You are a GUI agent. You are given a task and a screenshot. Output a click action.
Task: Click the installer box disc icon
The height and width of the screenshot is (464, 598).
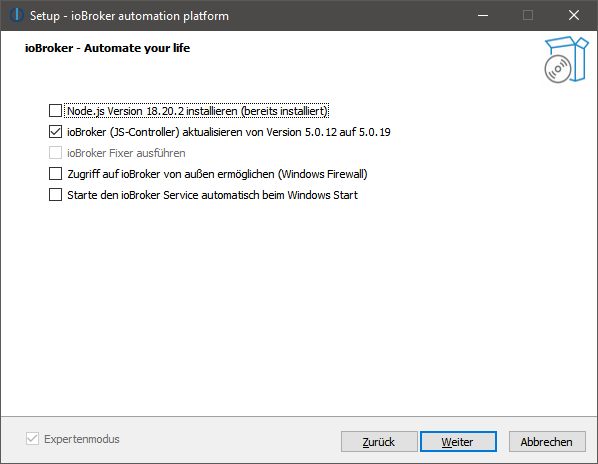[x=566, y=60]
